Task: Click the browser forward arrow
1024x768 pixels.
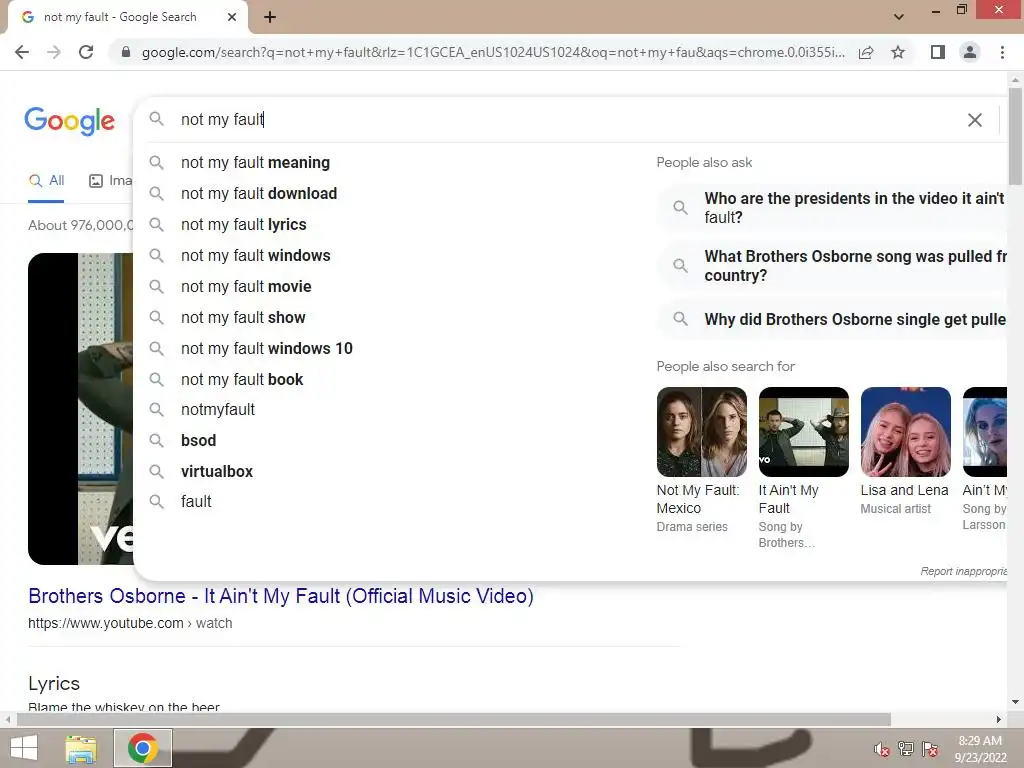Action: point(54,52)
